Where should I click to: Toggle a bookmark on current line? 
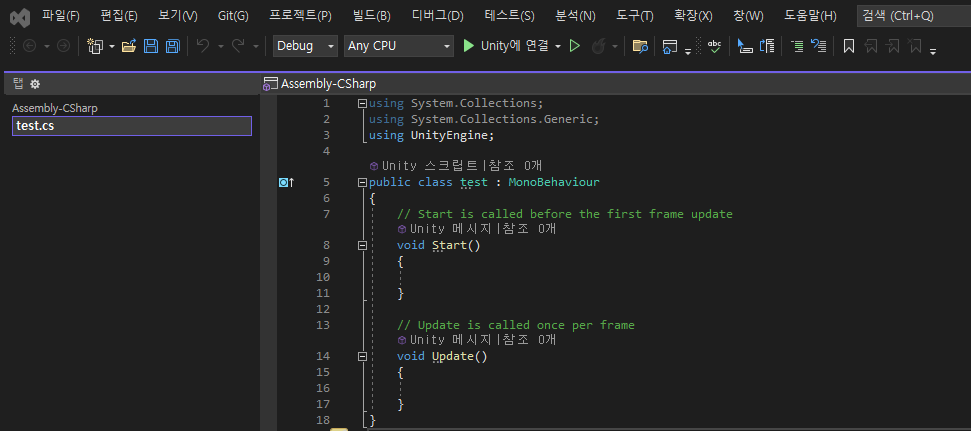[849, 46]
